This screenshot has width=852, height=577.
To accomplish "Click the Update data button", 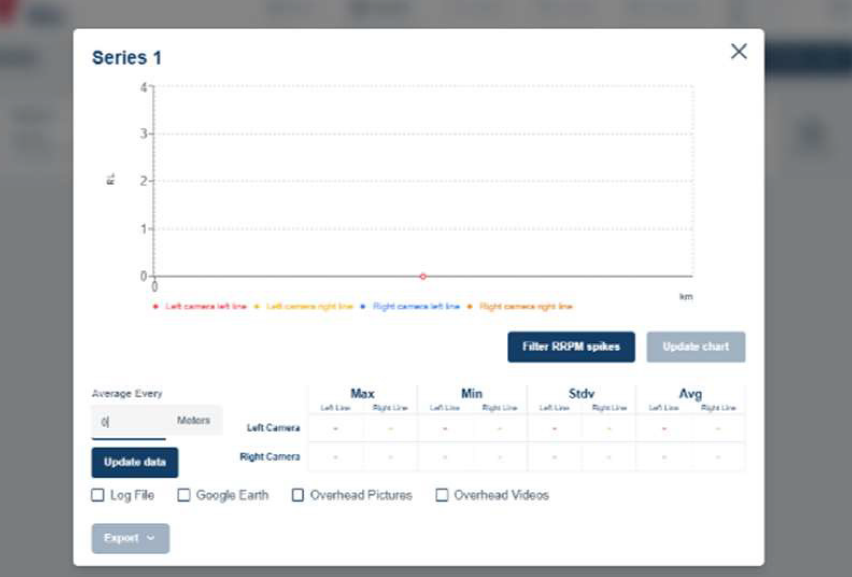I will coord(135,462).
